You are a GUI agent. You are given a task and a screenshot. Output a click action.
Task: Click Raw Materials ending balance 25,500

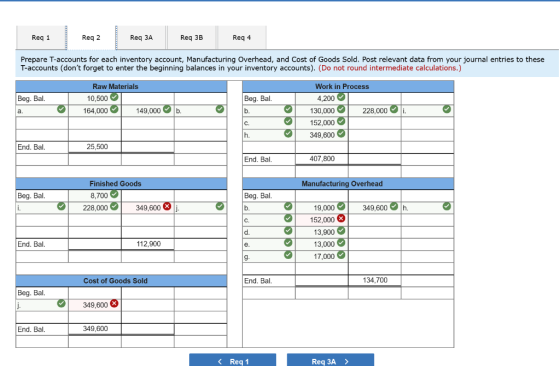[95, 147]
